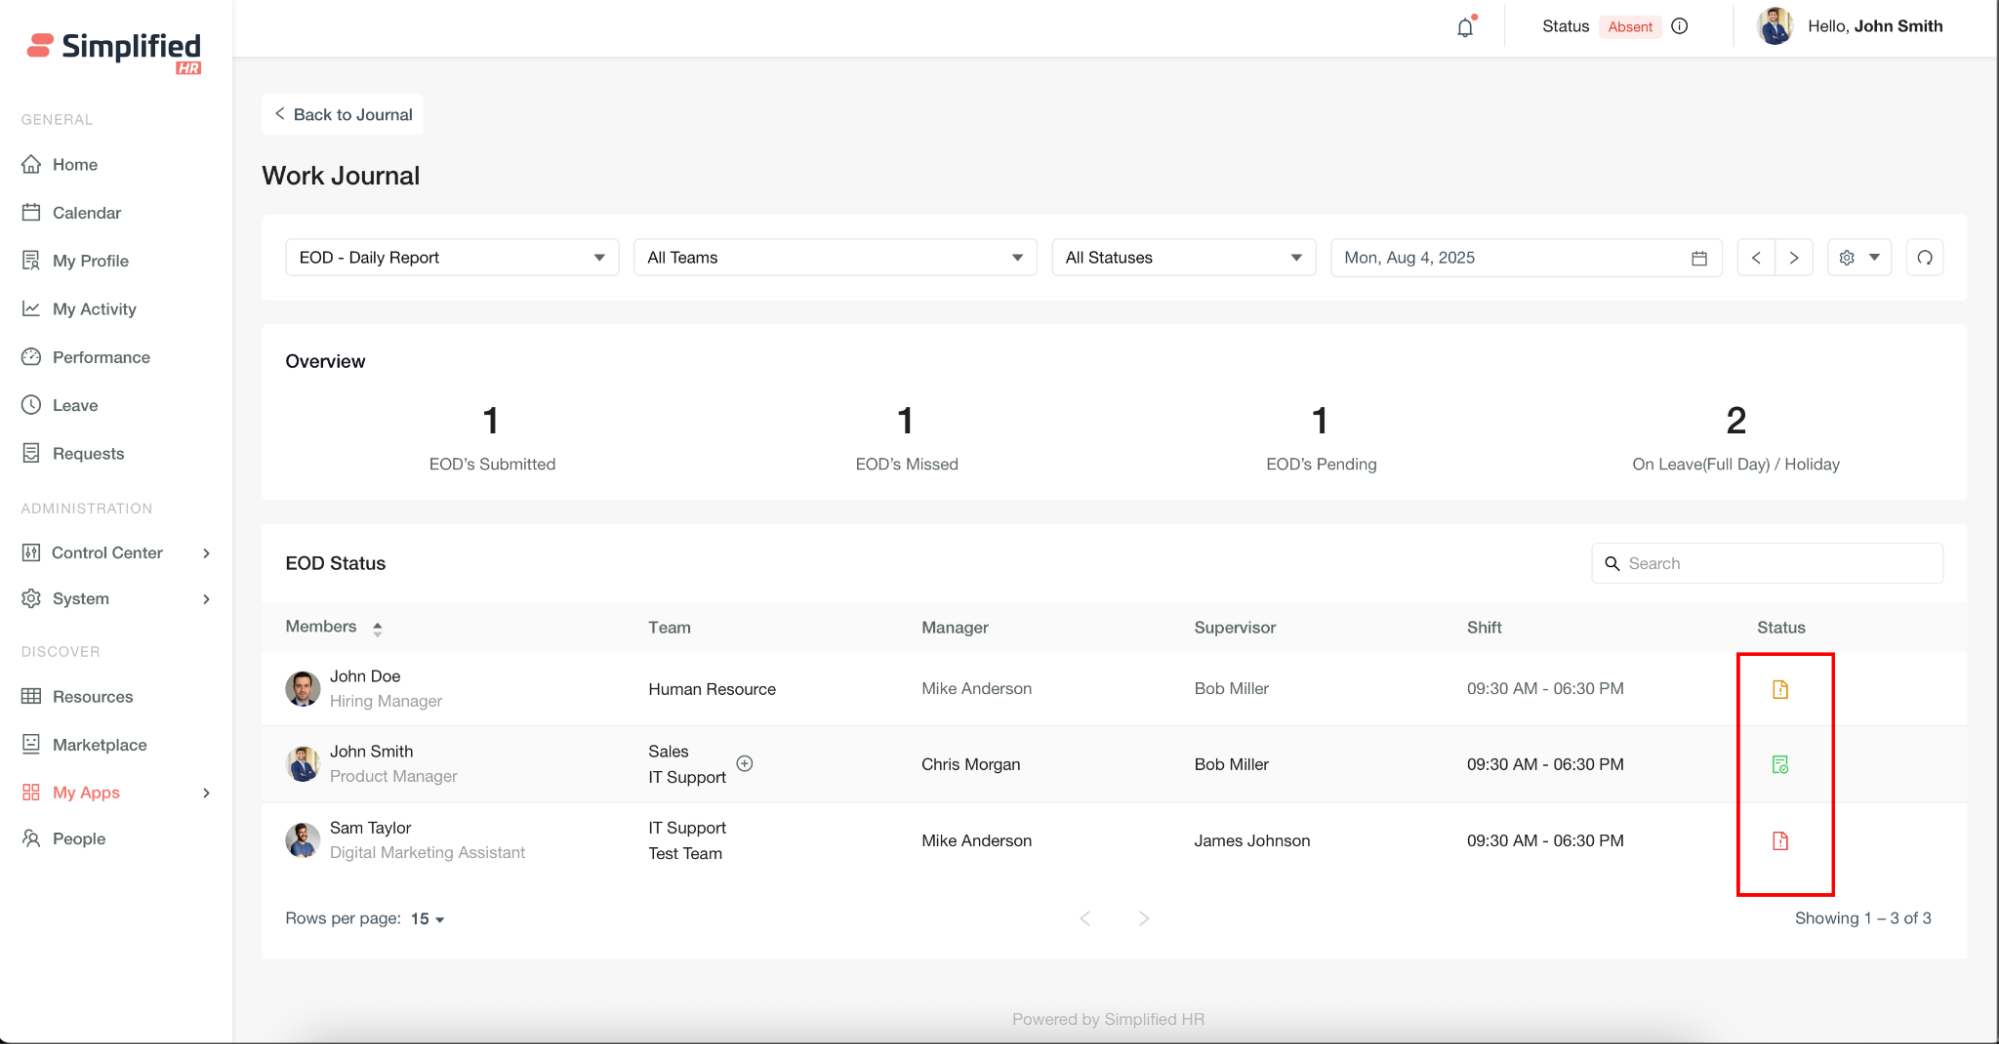
Task: Open Sam Taylor's missed EOD status icon
Action: (x=1780, y=841)
